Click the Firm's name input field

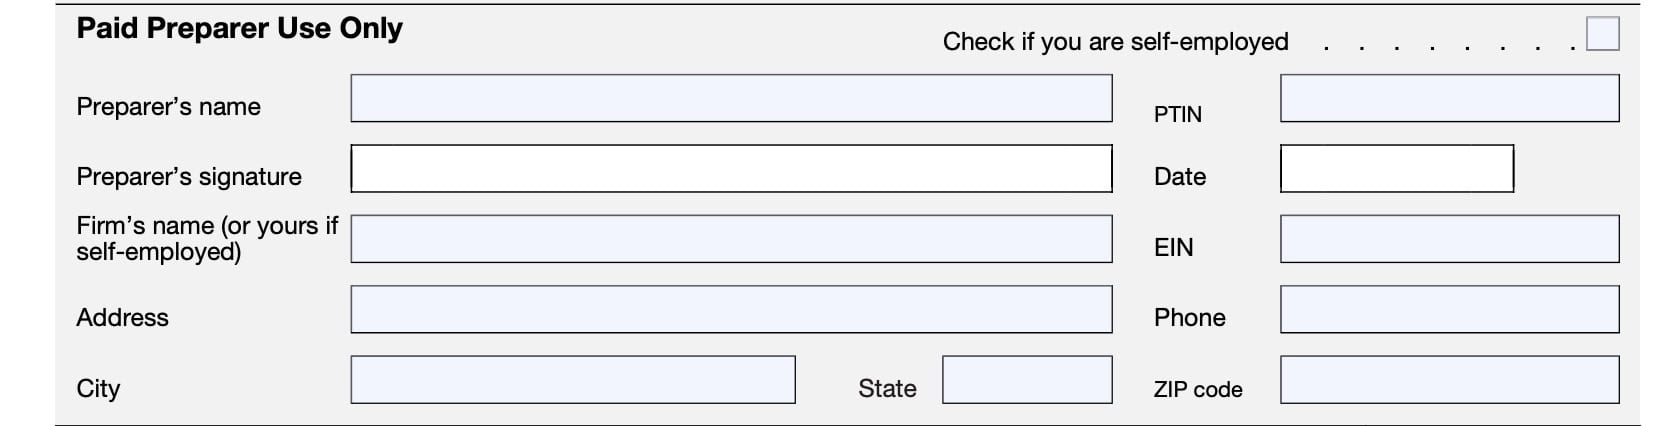(x=730, y=239)
